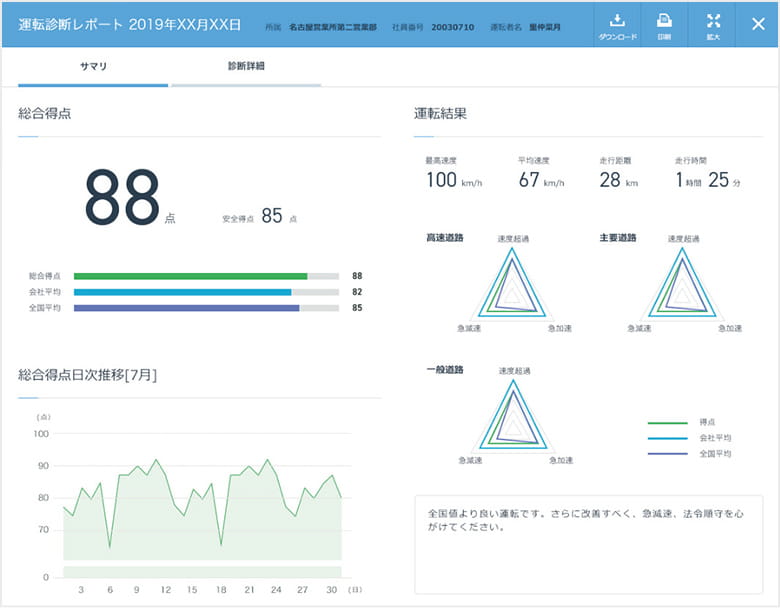Click the 総合得点日次推移[7月] heading
Viewport: 780px width, 608px height.
(88, 375)
